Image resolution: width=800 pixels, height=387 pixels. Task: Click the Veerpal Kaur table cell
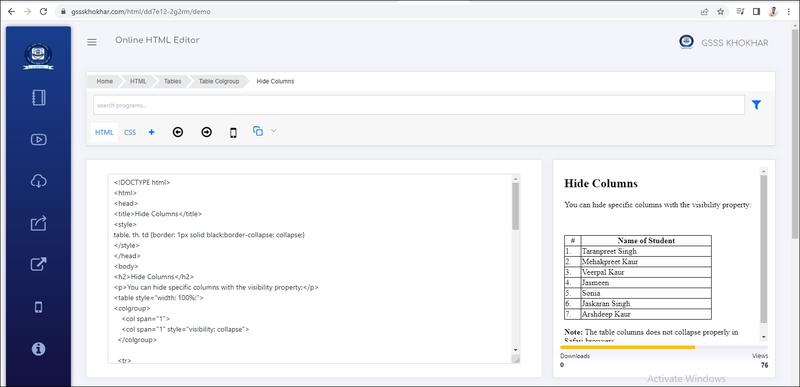[646, 272]
